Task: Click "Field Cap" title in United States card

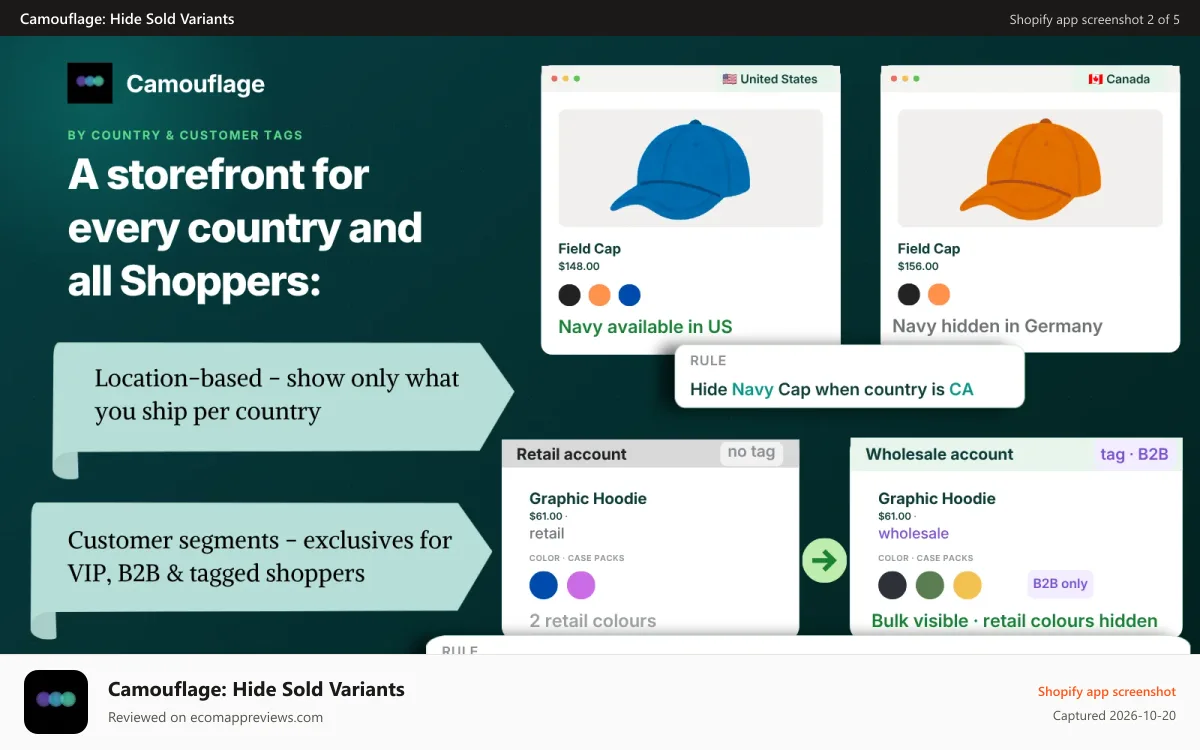Action: pyautogui.click(x=589, y=249)
